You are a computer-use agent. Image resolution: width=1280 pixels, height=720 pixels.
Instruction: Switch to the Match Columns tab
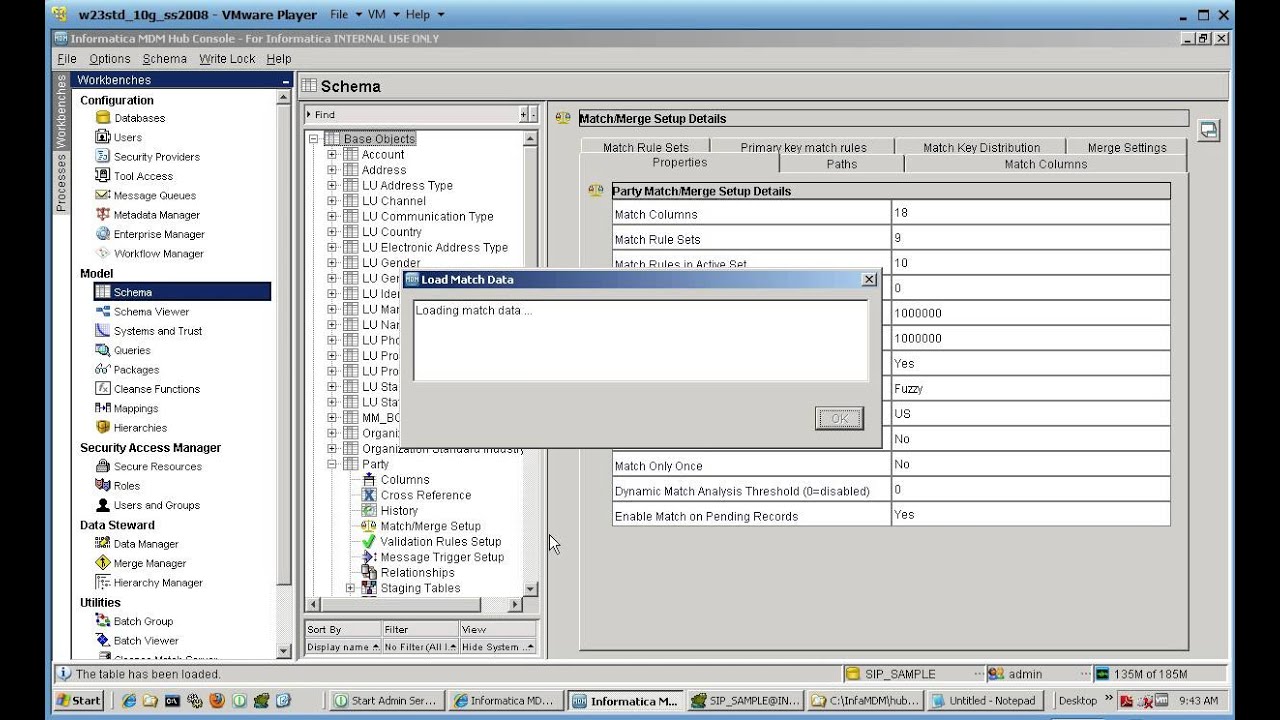(x=1046, y=164)
